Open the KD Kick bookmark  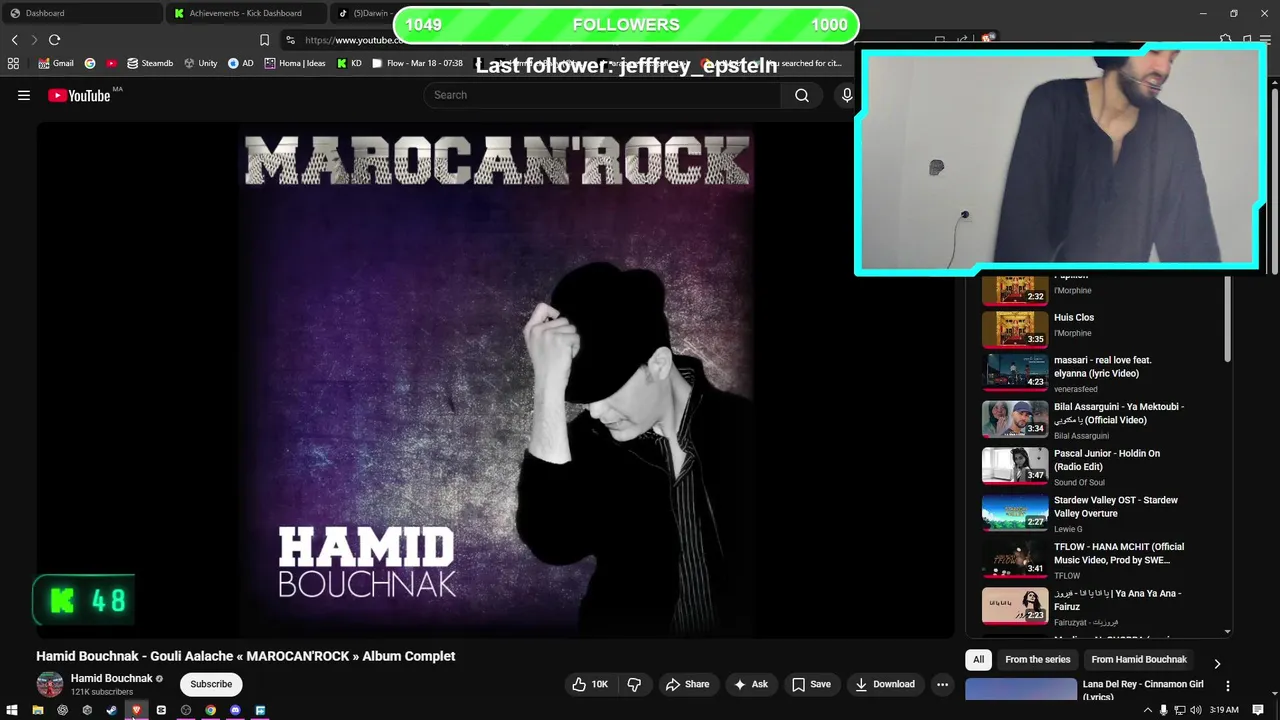349,63
